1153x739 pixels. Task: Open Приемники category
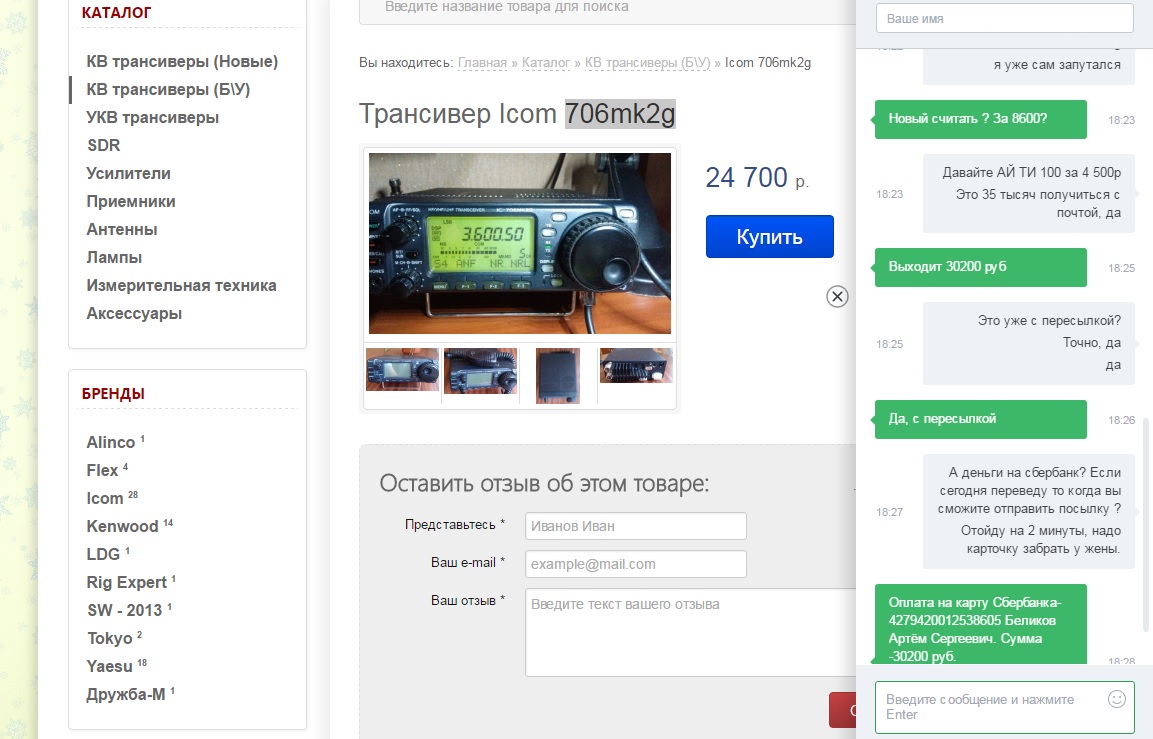pos(131,201)
